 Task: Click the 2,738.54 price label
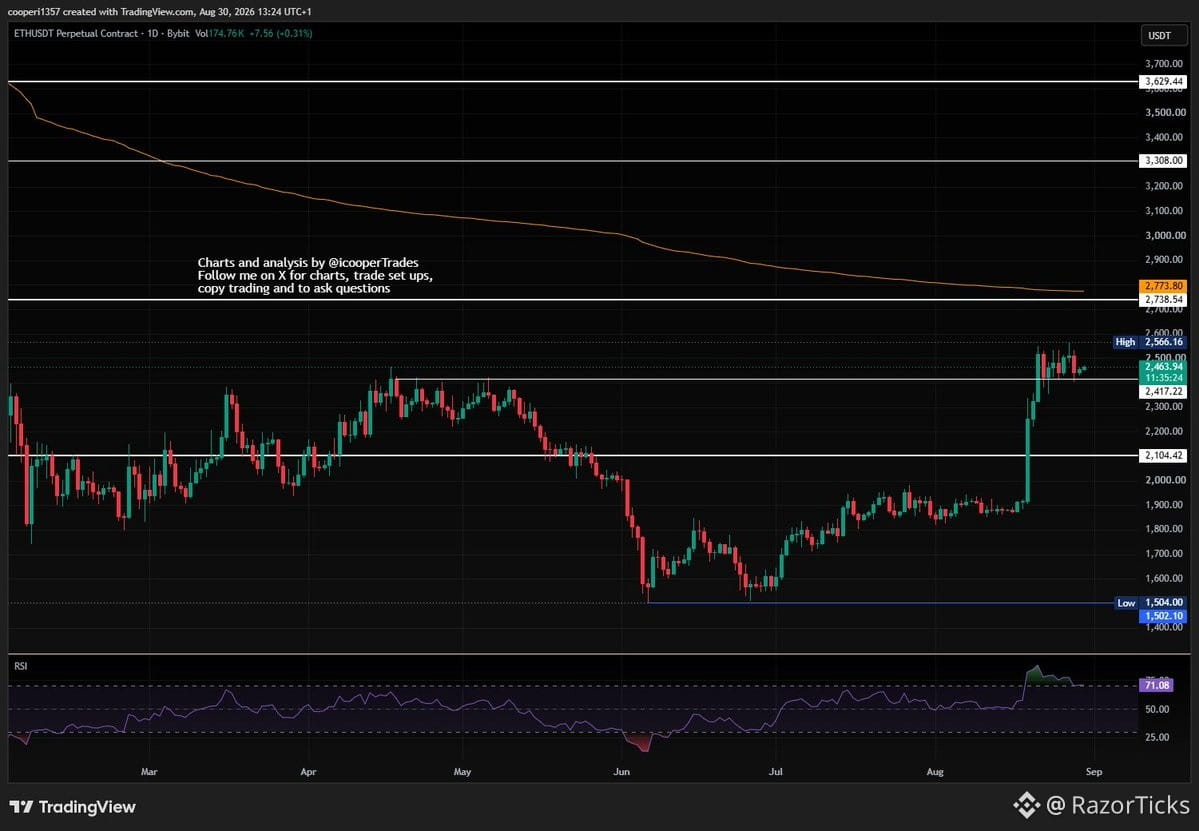[x=1163, y=300]
